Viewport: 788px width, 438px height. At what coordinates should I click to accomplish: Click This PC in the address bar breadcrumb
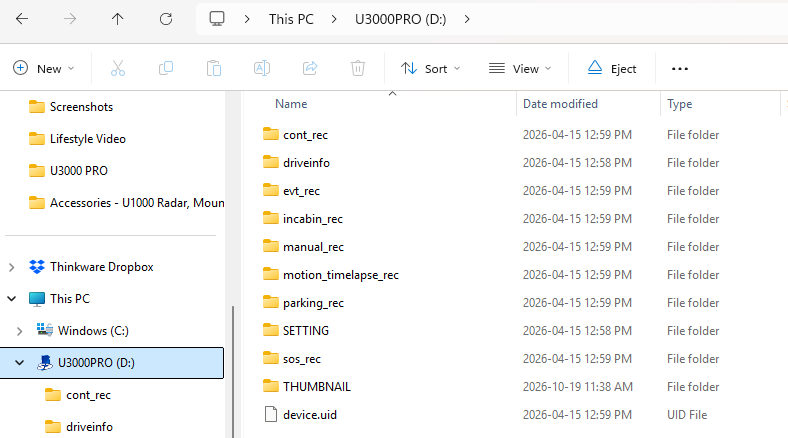click(291, 19)
